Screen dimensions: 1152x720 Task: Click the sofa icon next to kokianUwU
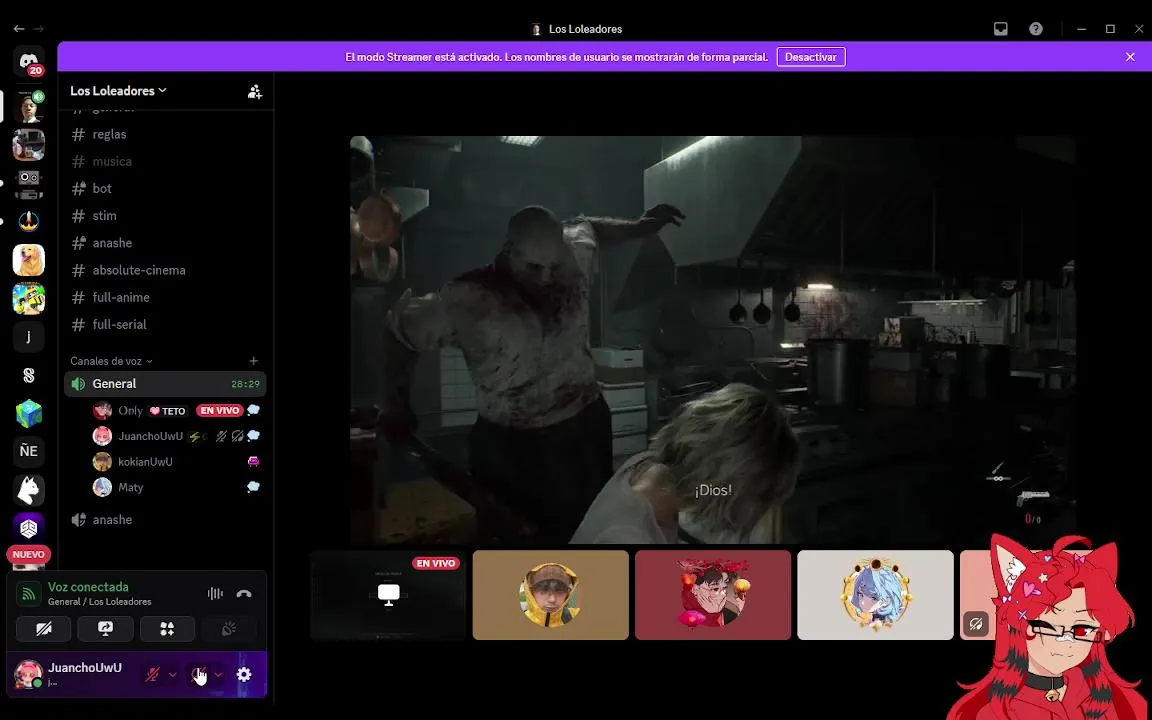coord(253,461)
